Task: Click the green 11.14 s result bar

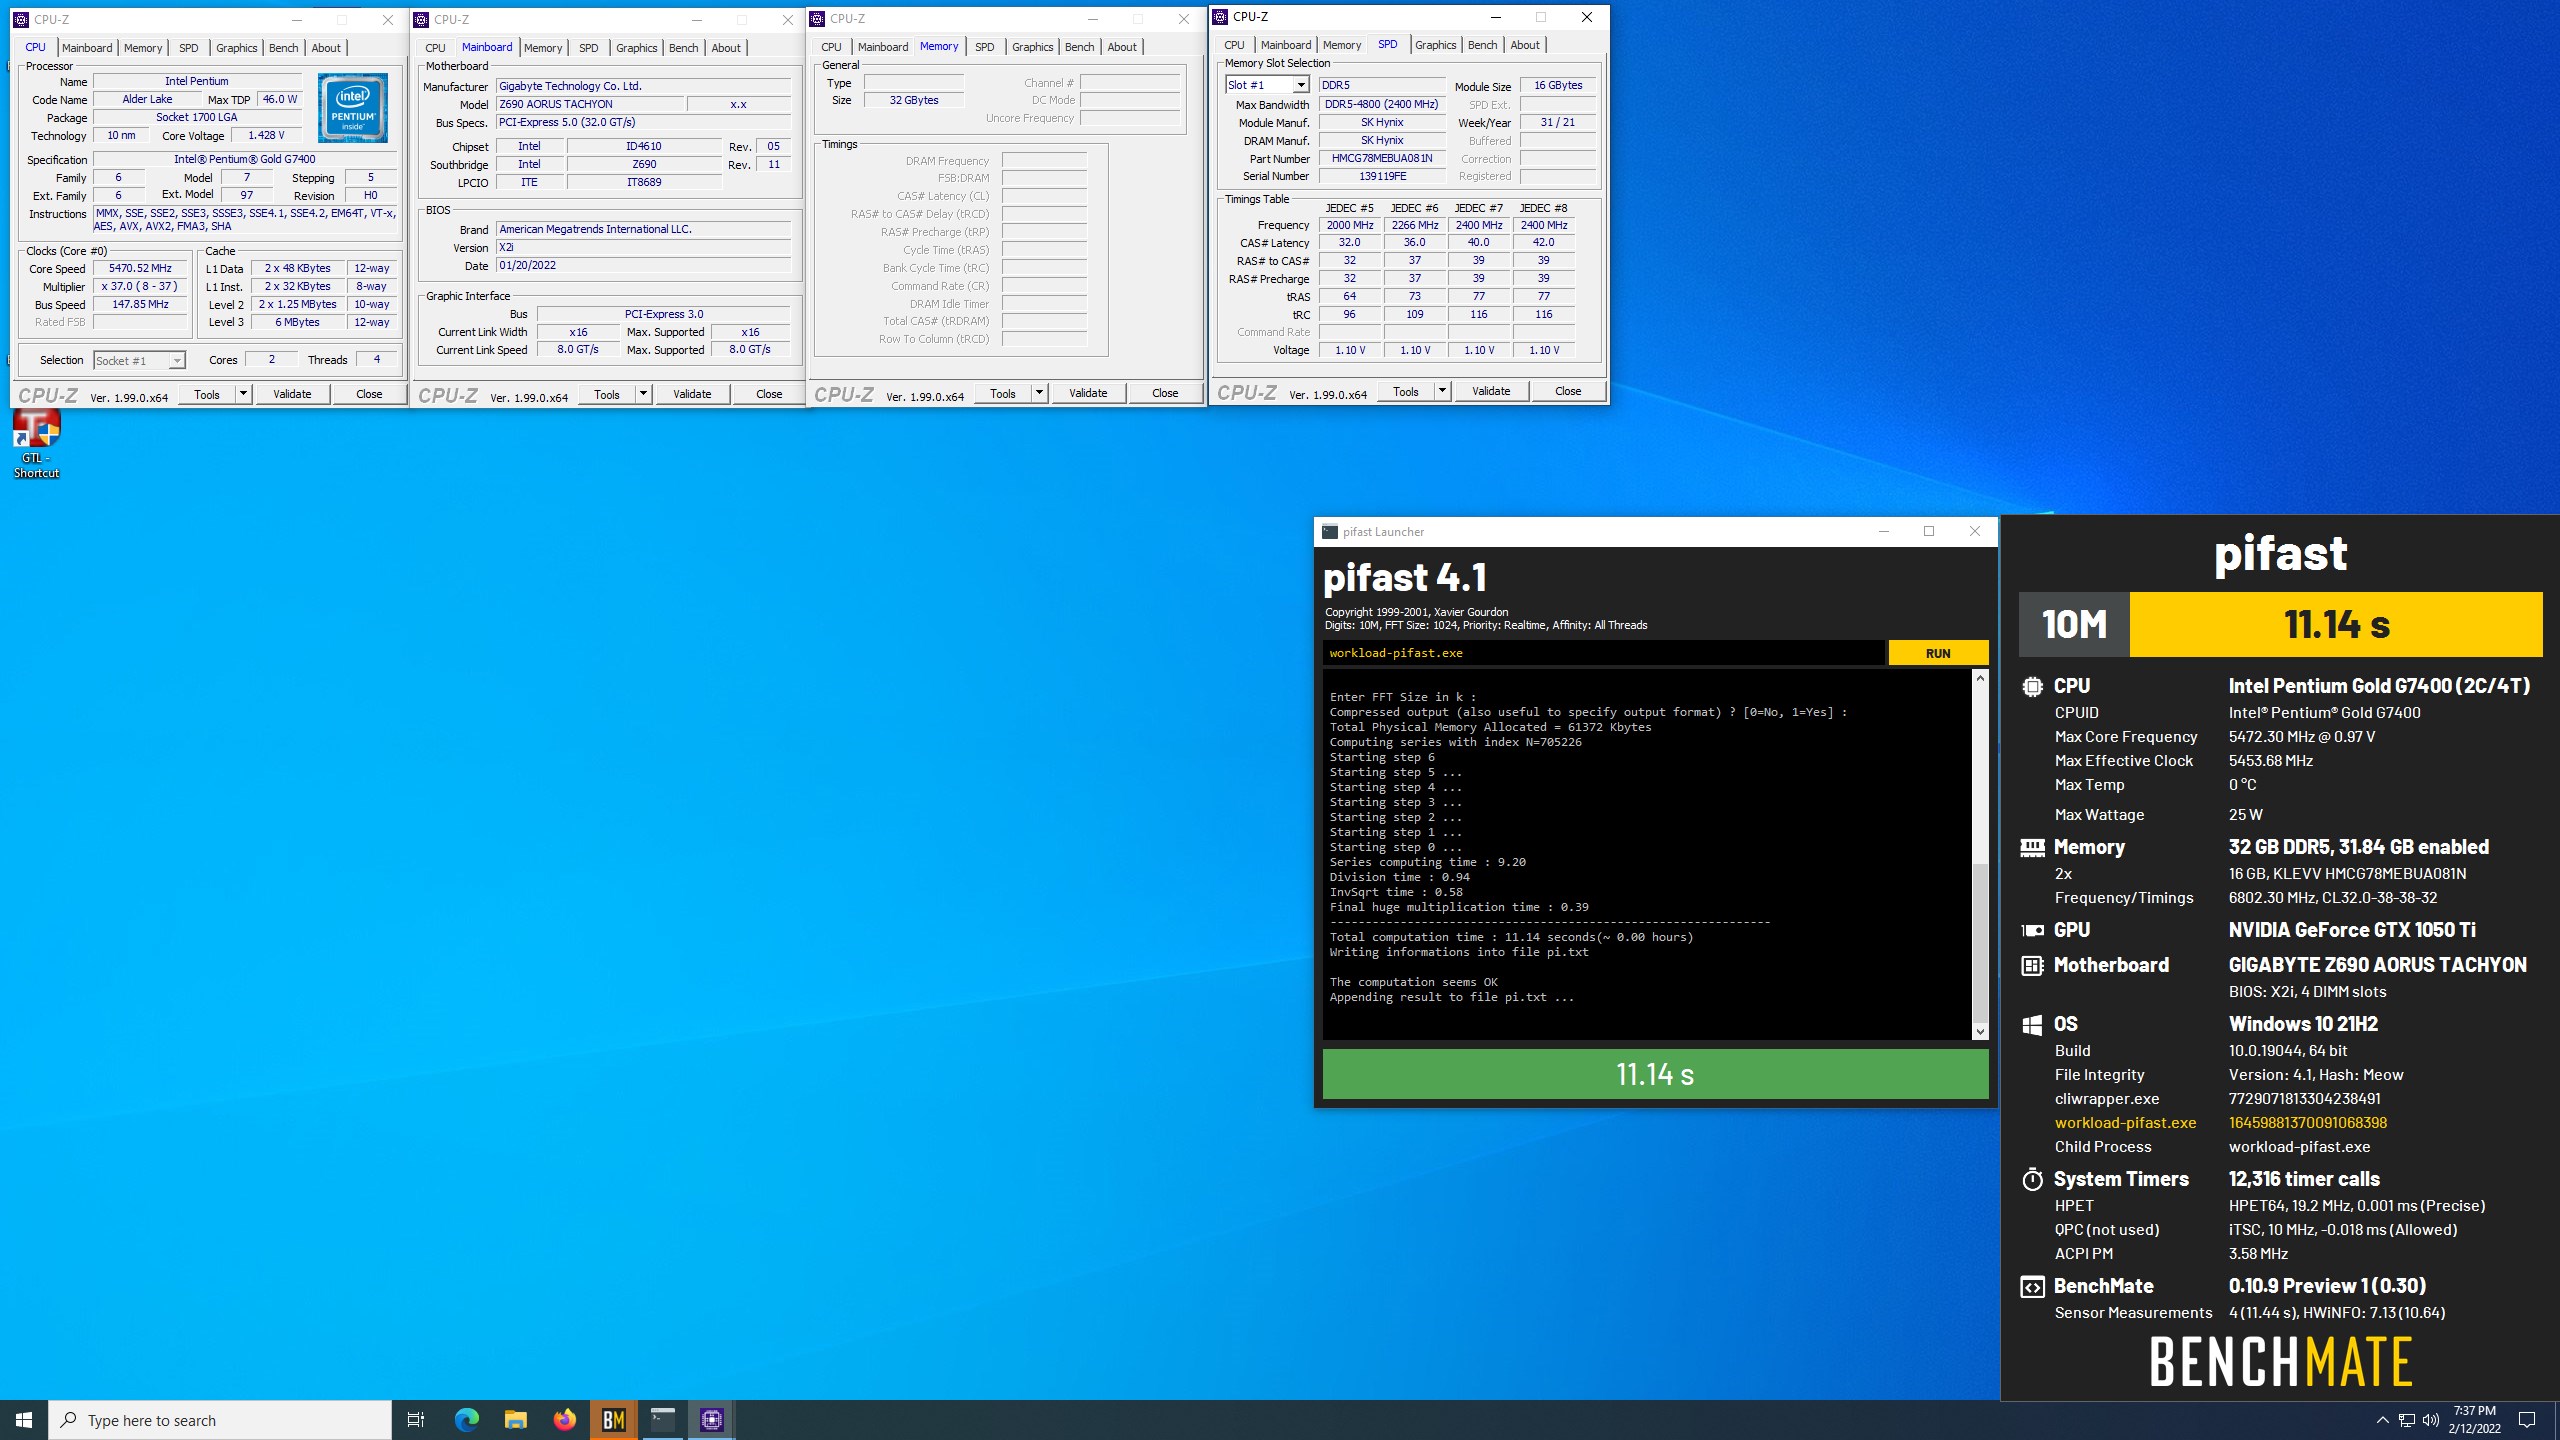Action: 1655,1074
